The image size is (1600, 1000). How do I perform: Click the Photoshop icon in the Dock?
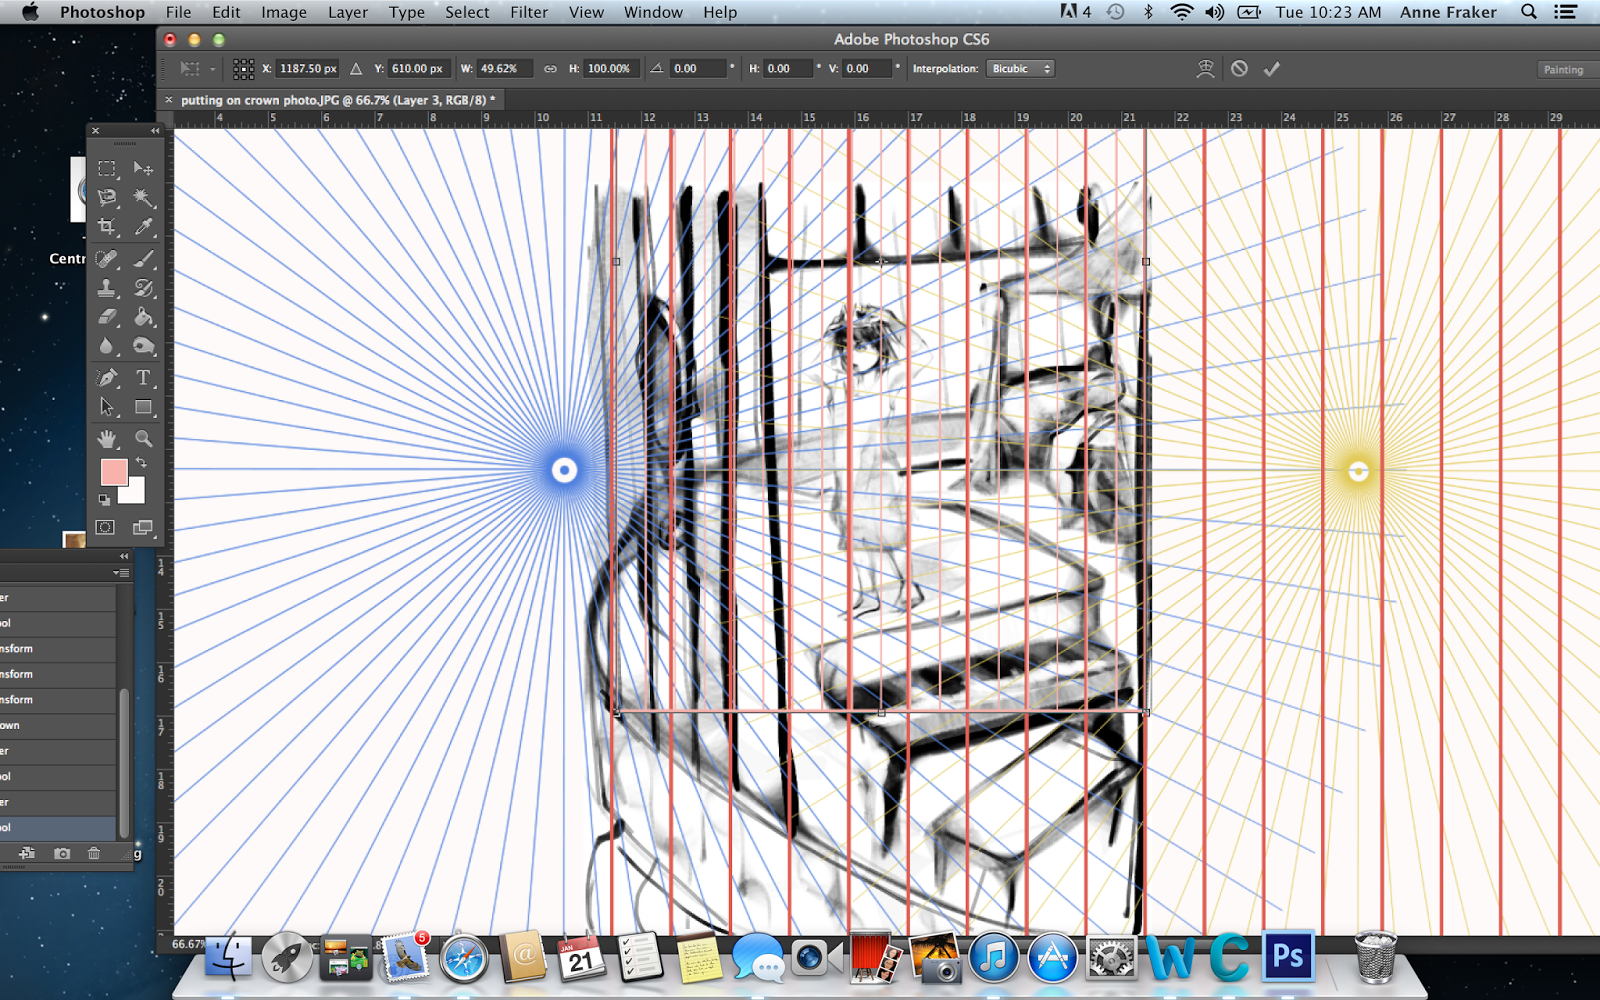pyautogui.click(x=1288, y=957)
